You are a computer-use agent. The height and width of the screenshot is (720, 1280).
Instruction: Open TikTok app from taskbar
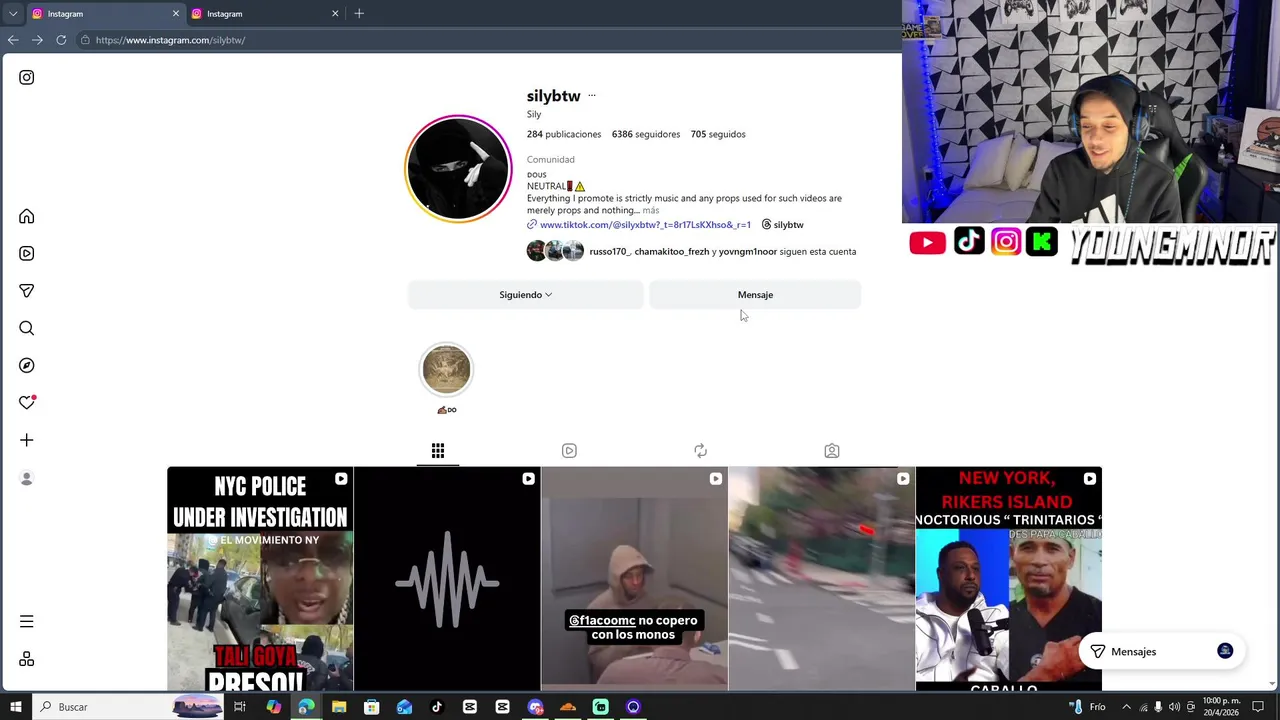(x=437, y=707)
